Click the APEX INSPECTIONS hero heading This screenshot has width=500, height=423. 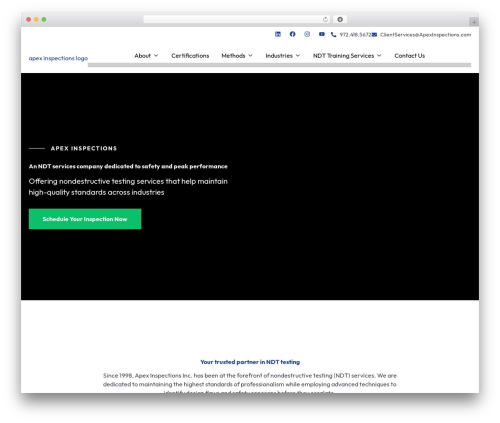84,148
